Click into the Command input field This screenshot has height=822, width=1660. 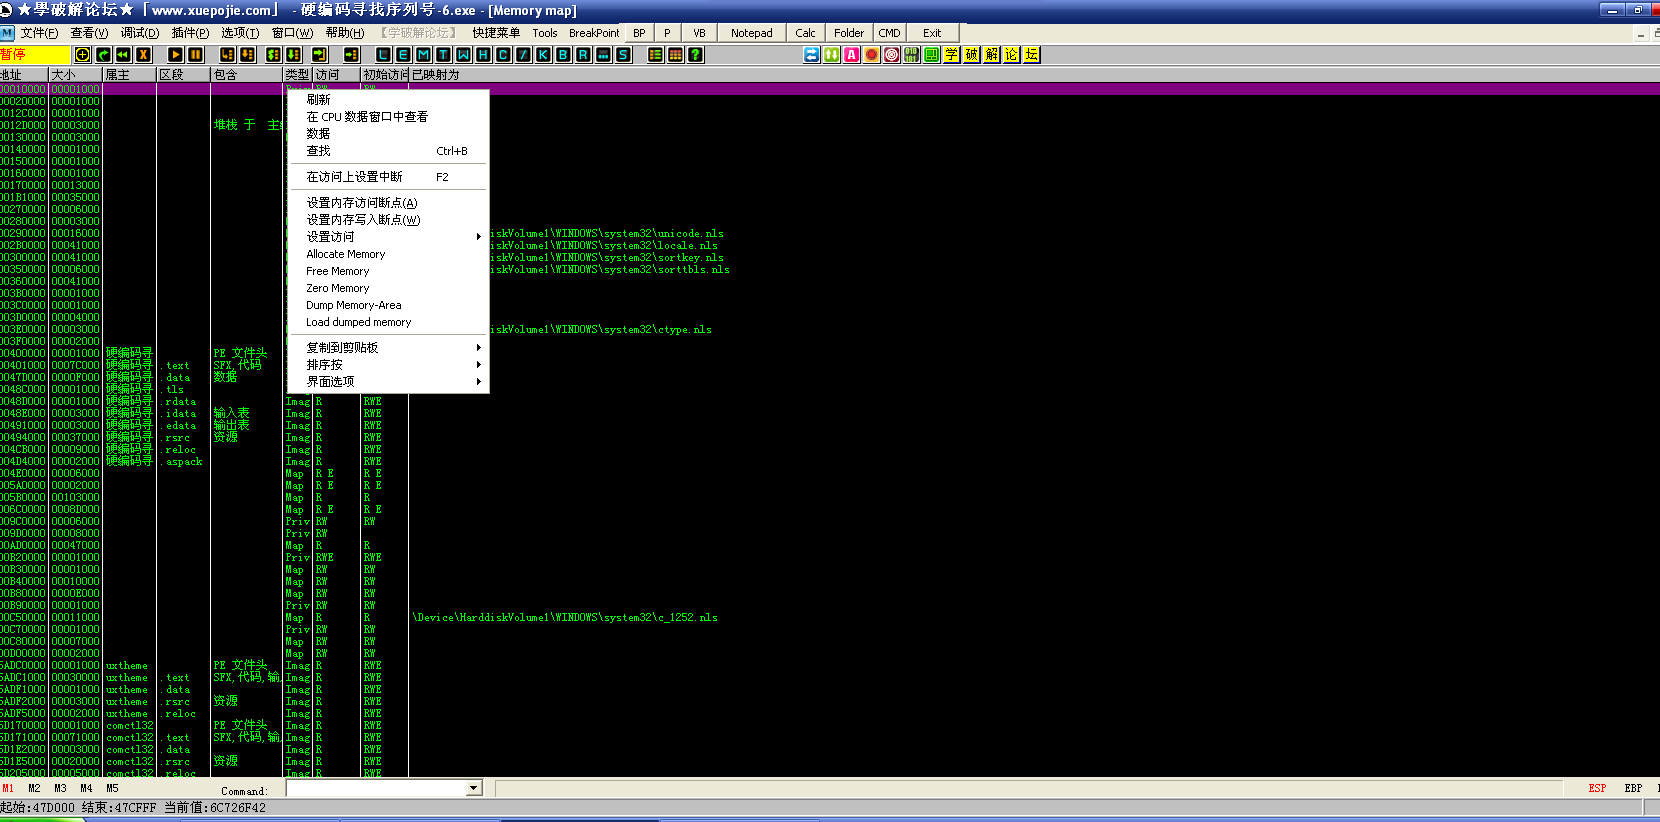[377, 789]
